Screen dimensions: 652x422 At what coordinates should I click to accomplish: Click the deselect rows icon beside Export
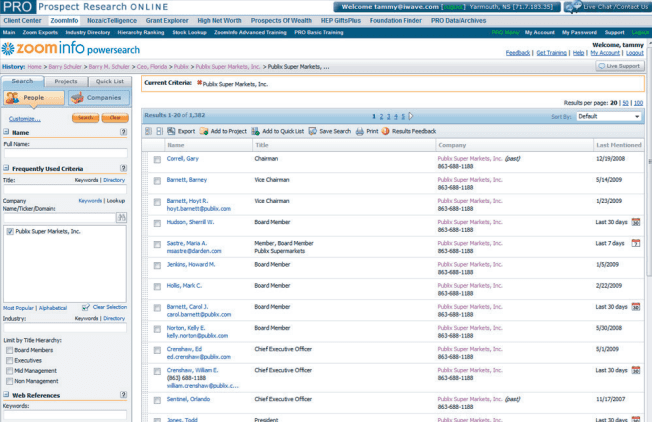[x=160, y=131]
